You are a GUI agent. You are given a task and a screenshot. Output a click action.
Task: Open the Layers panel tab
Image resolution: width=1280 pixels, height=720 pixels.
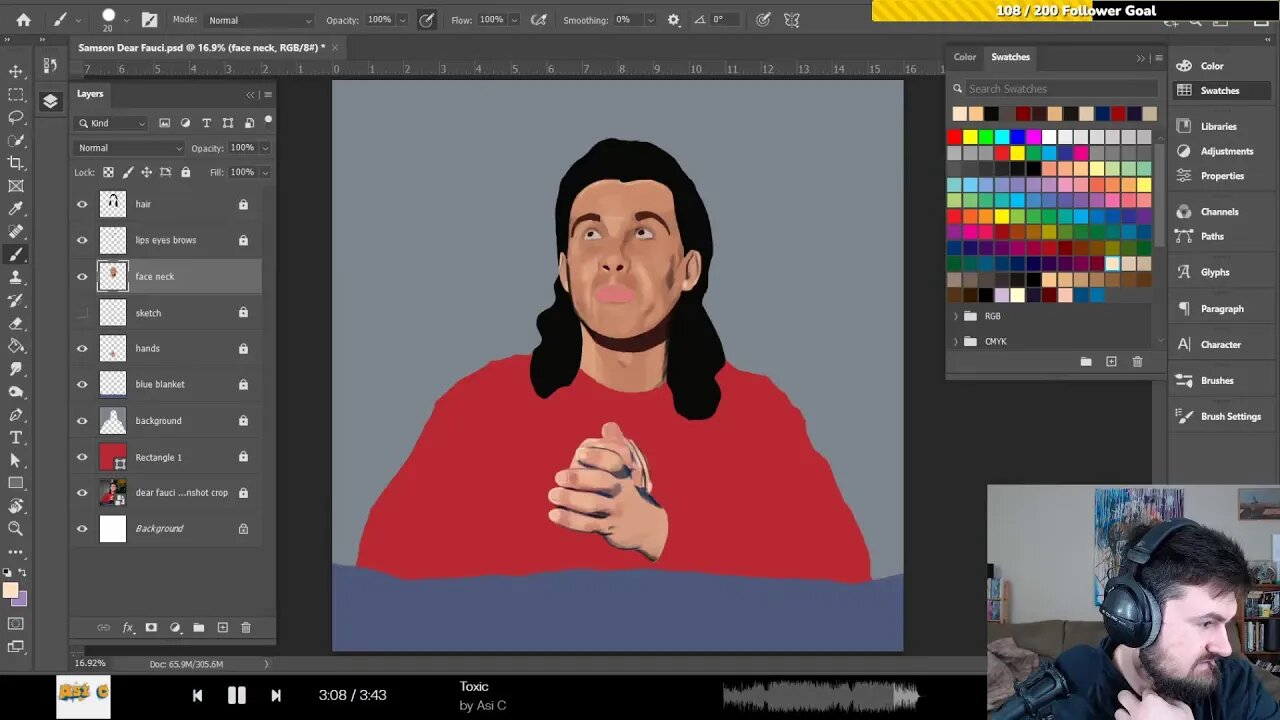pos(90,94)
